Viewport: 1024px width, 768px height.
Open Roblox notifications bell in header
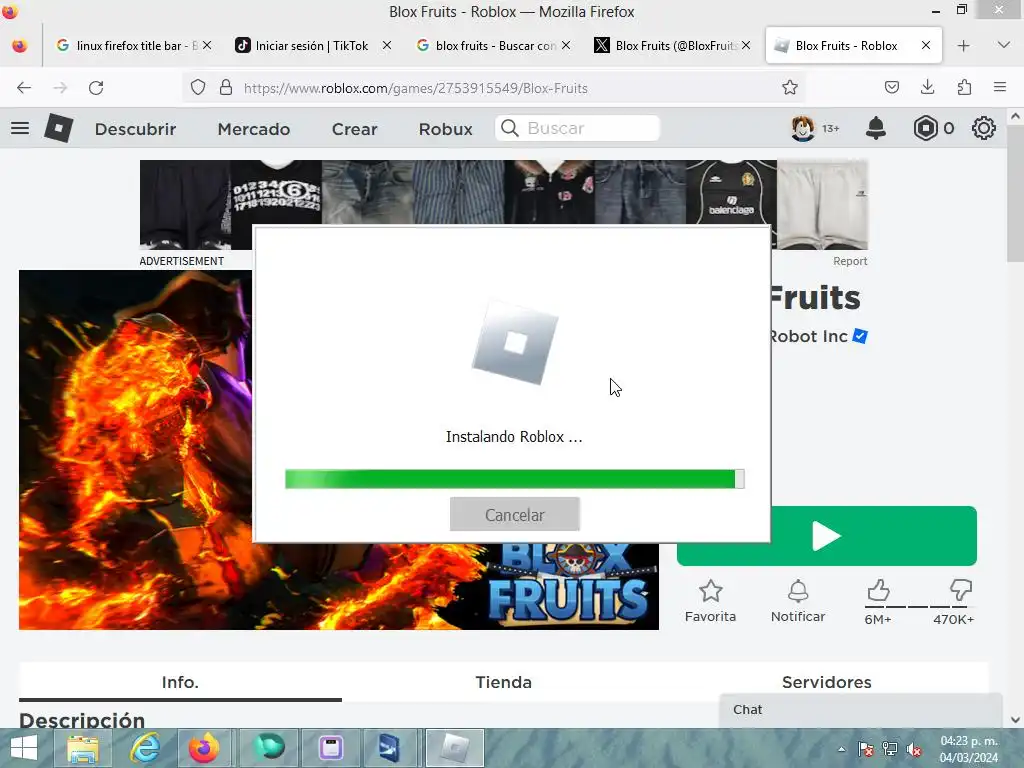coord(875,128)
